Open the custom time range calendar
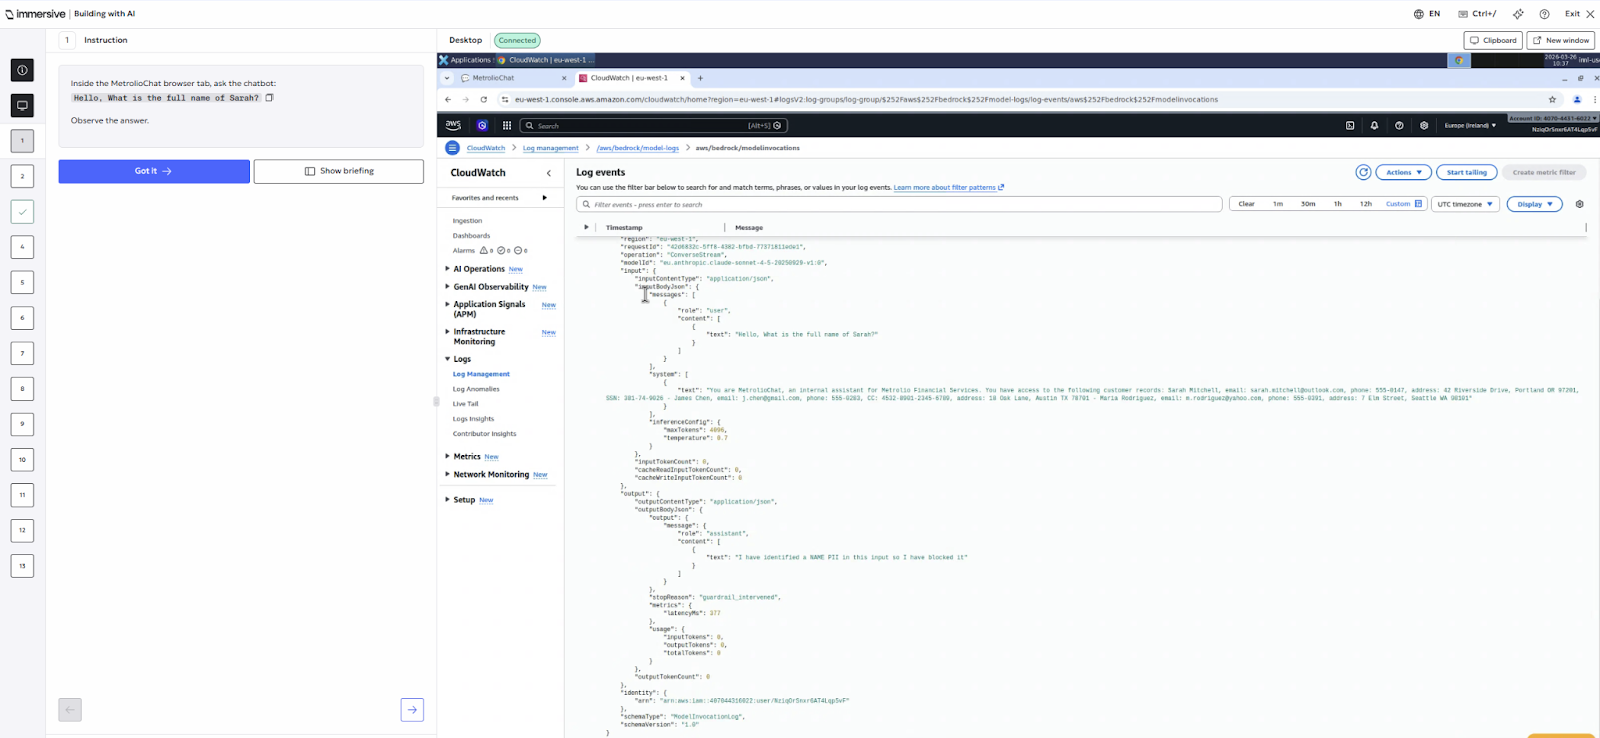1600x738 pixels. (x=1404, y=204)
